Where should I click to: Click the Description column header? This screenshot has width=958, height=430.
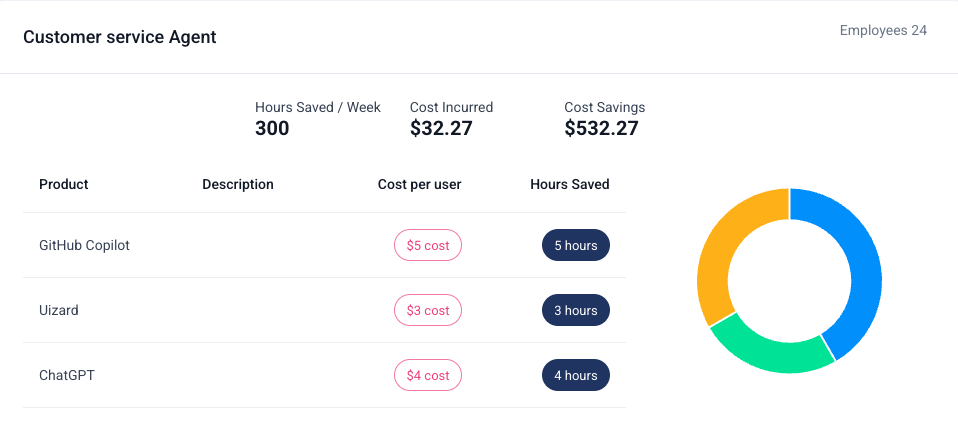coord(238,184)
